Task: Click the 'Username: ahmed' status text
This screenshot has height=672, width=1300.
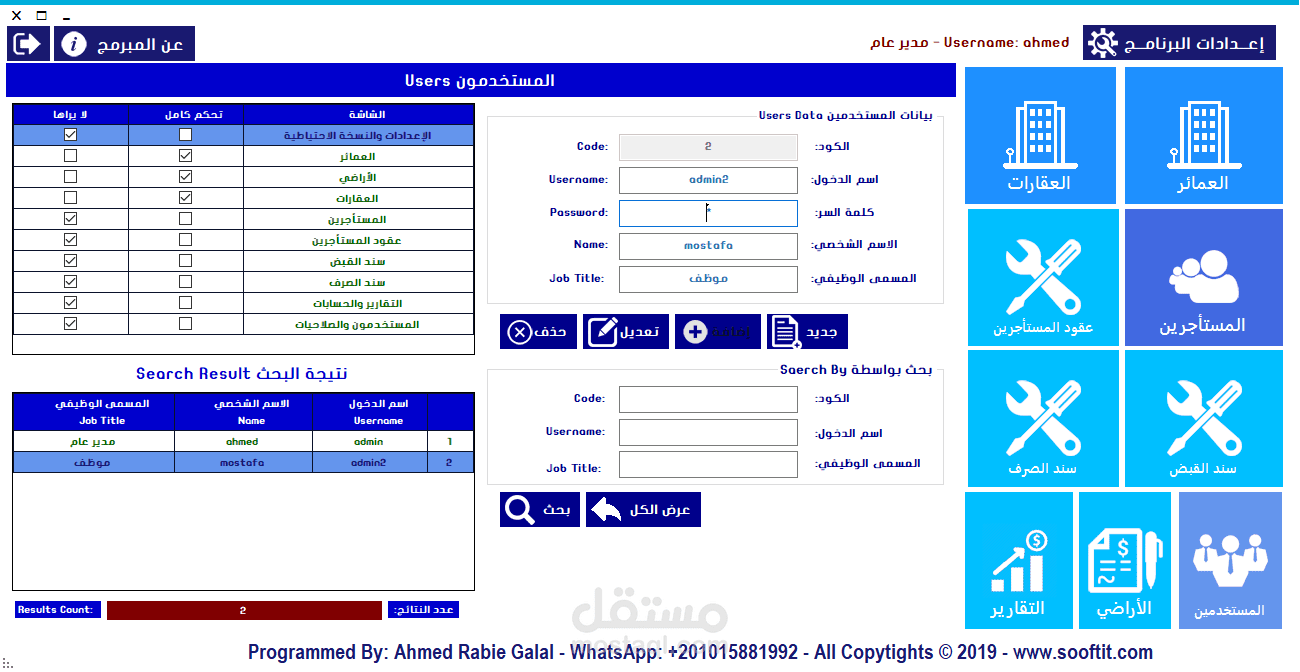Action: pos(1006,43)
